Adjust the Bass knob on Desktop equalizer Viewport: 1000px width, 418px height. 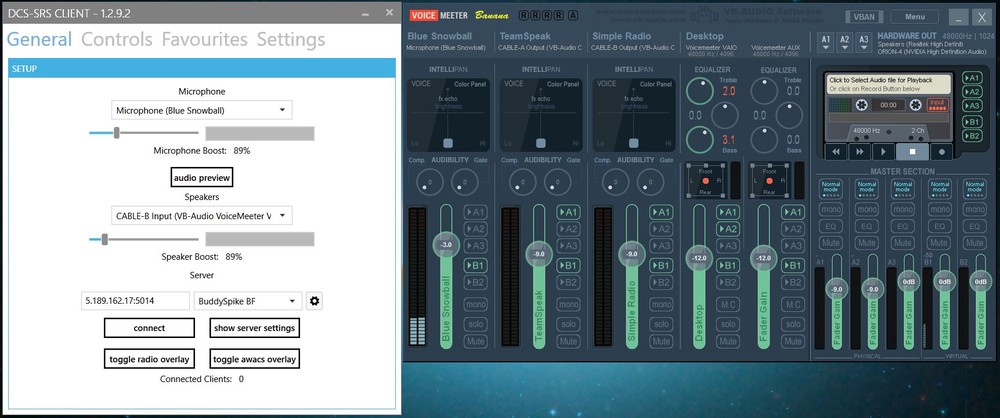[x=700, y=139]
